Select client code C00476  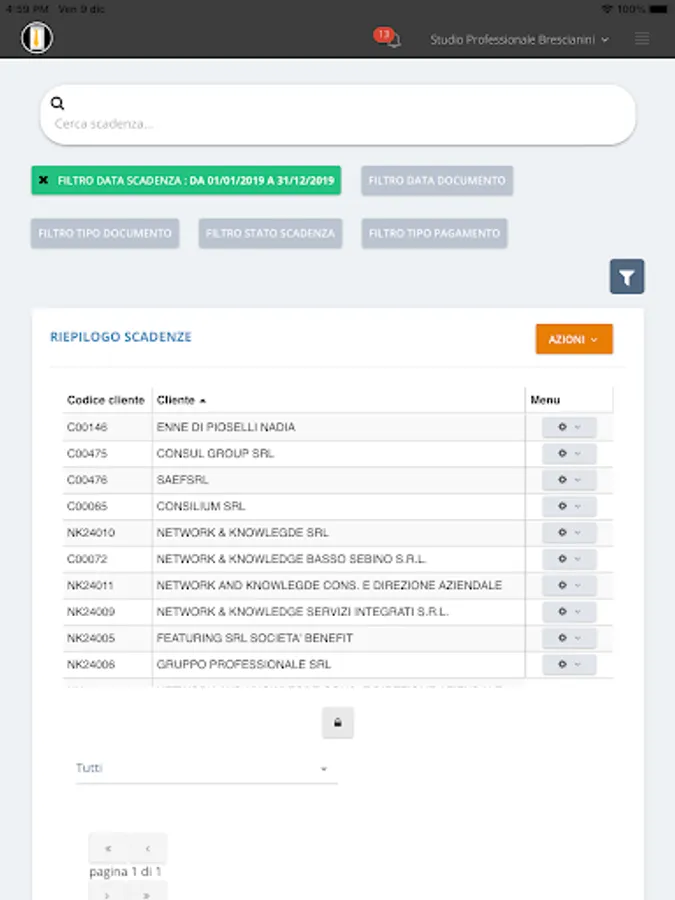pos(87,480)
